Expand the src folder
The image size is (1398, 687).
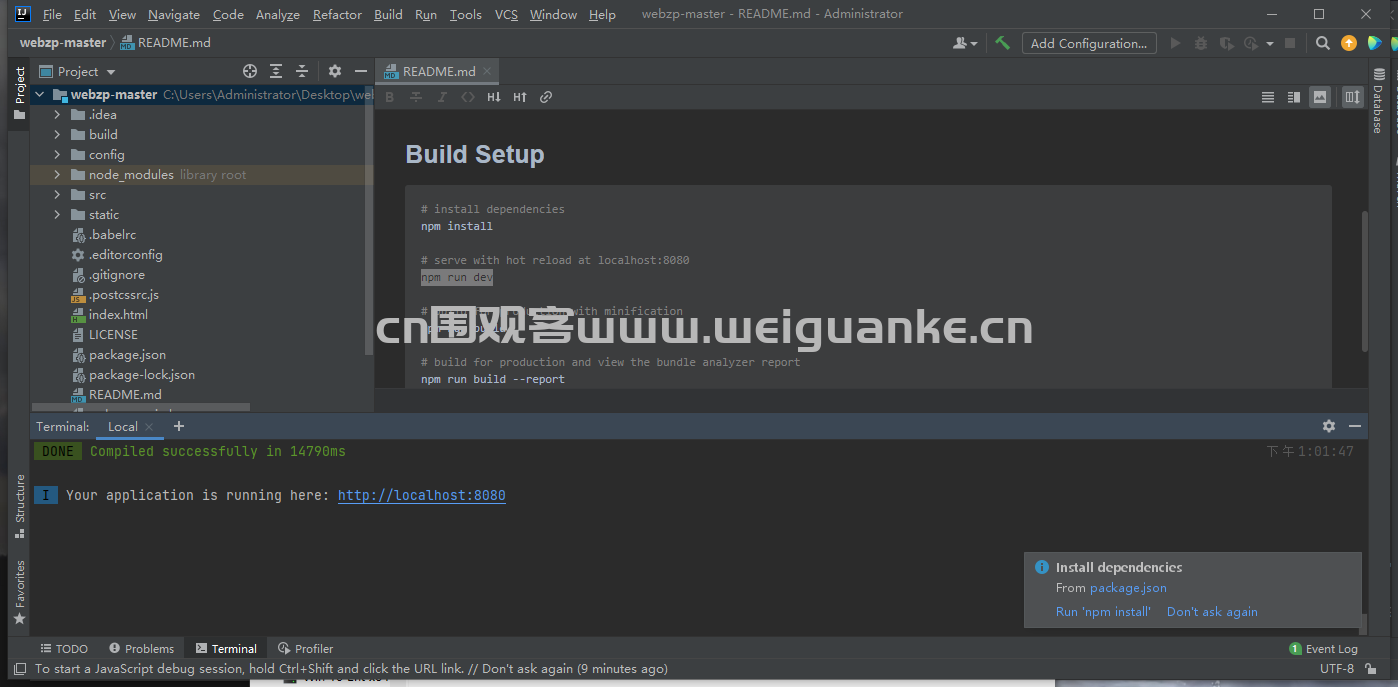tap(57, 194)
